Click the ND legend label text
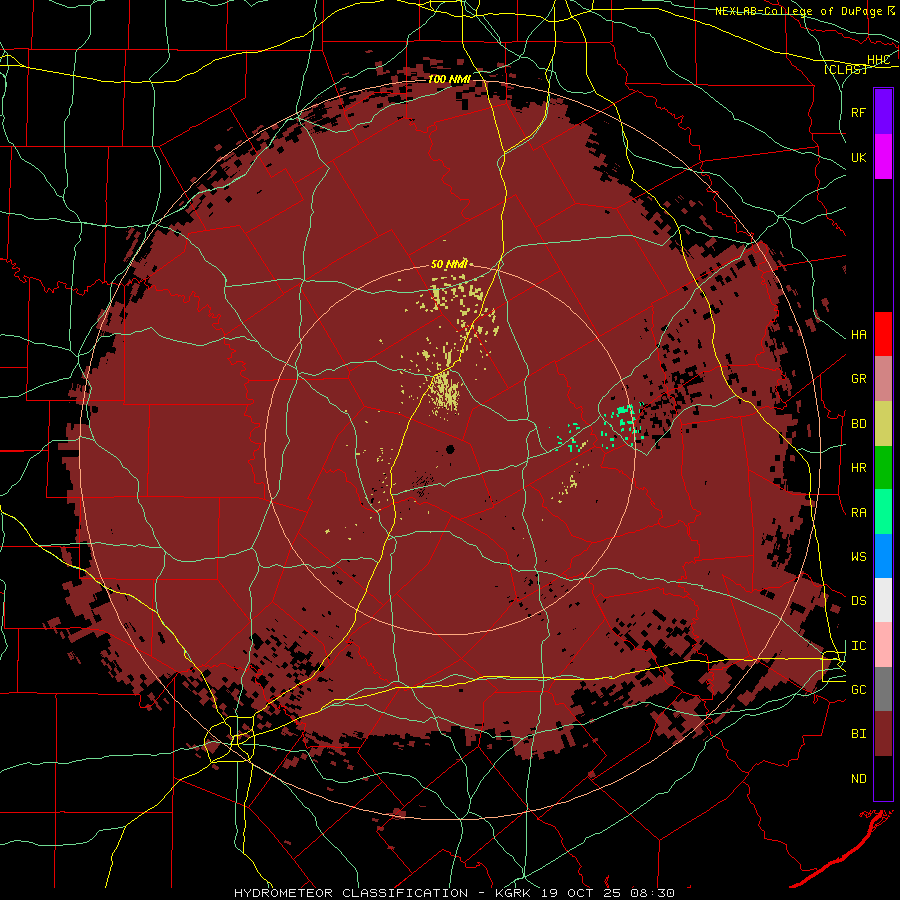 [x=858, y=779]
